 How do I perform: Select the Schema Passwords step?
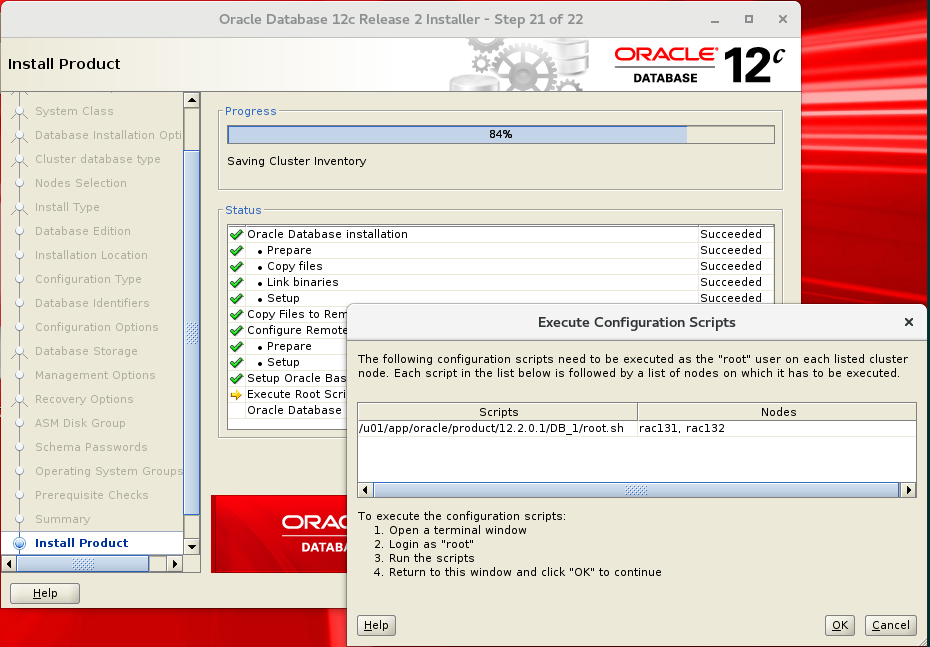click(x=91, y=447)
